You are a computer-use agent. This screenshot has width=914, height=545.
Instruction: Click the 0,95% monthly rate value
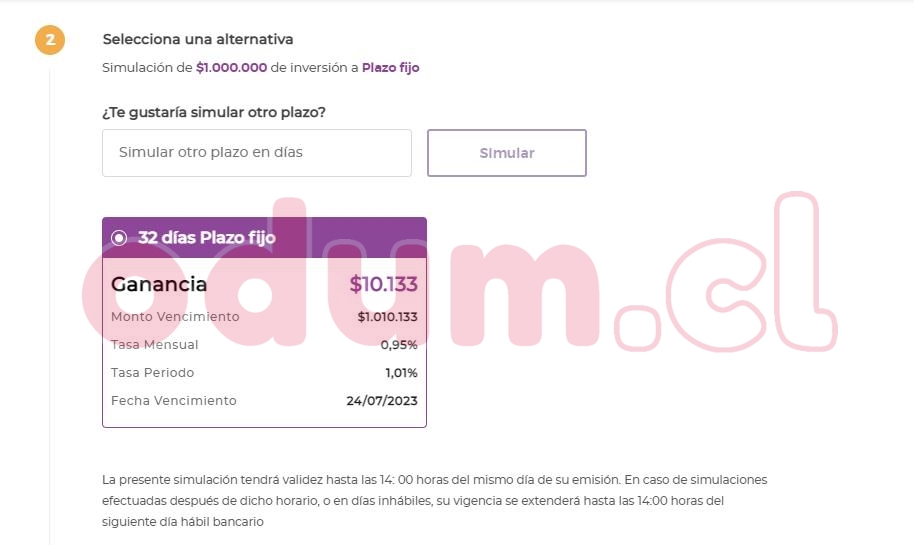pos(399,345)
